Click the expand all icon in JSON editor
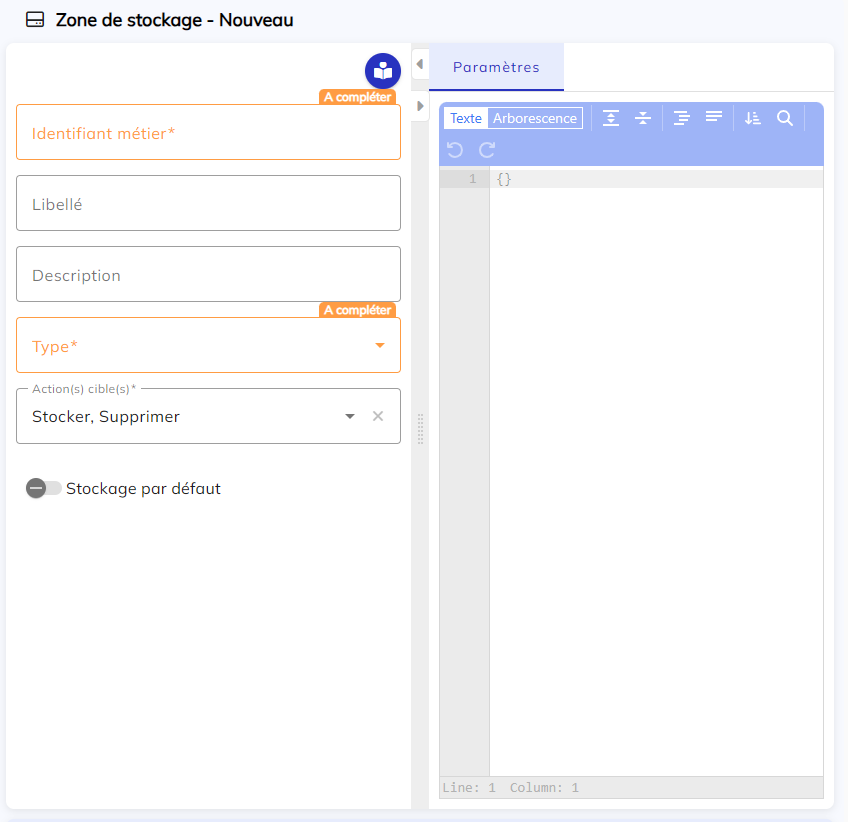This screenshot has height=822, width=848. click(x=611, y=118)
